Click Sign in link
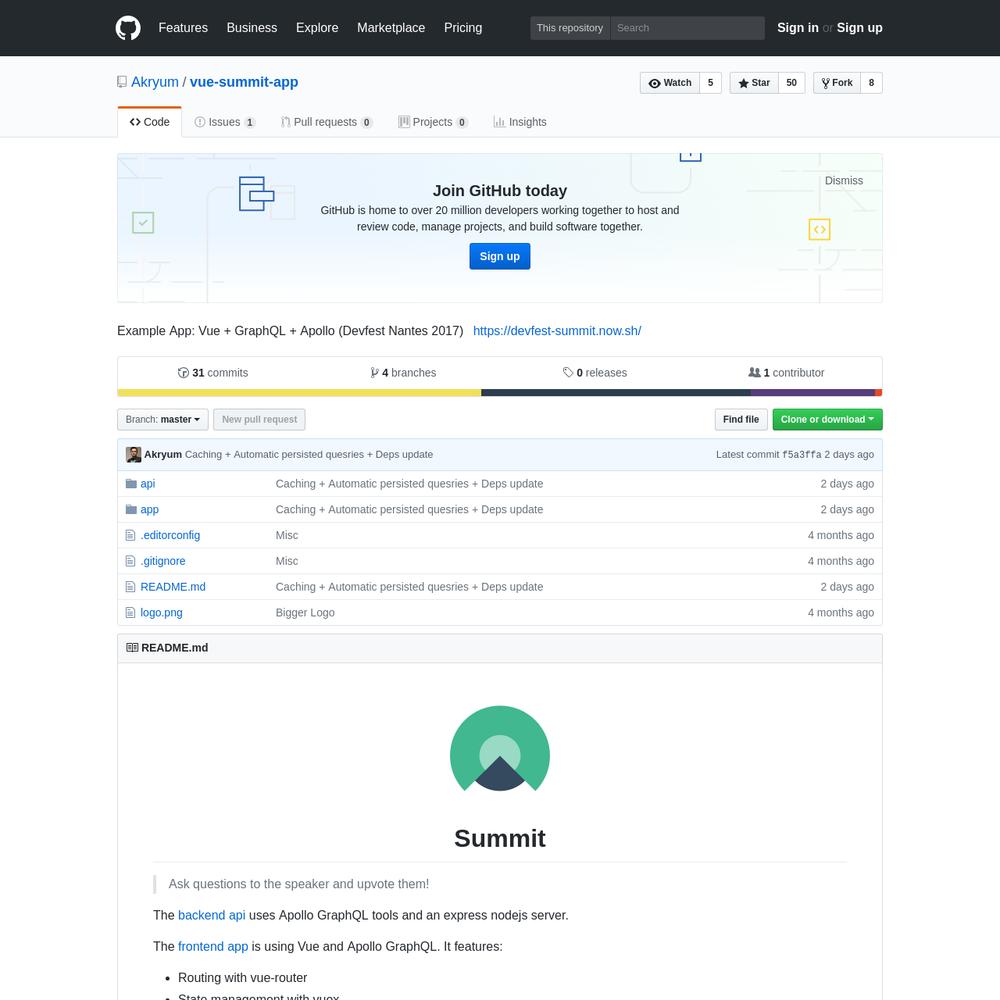Viewport: 1000px width, 1000px height. (x=797, y=28)
